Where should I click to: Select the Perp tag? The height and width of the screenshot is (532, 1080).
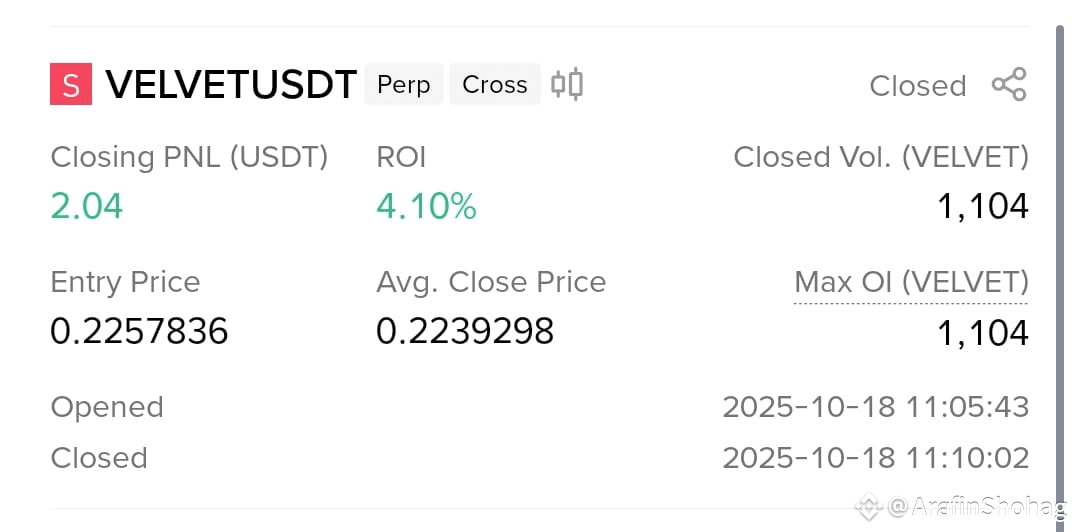[x=404, y=84]
